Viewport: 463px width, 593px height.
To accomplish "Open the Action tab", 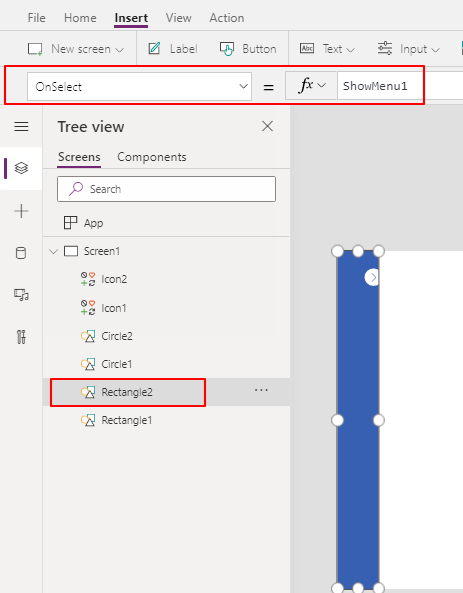I will [x=227, y=18].
